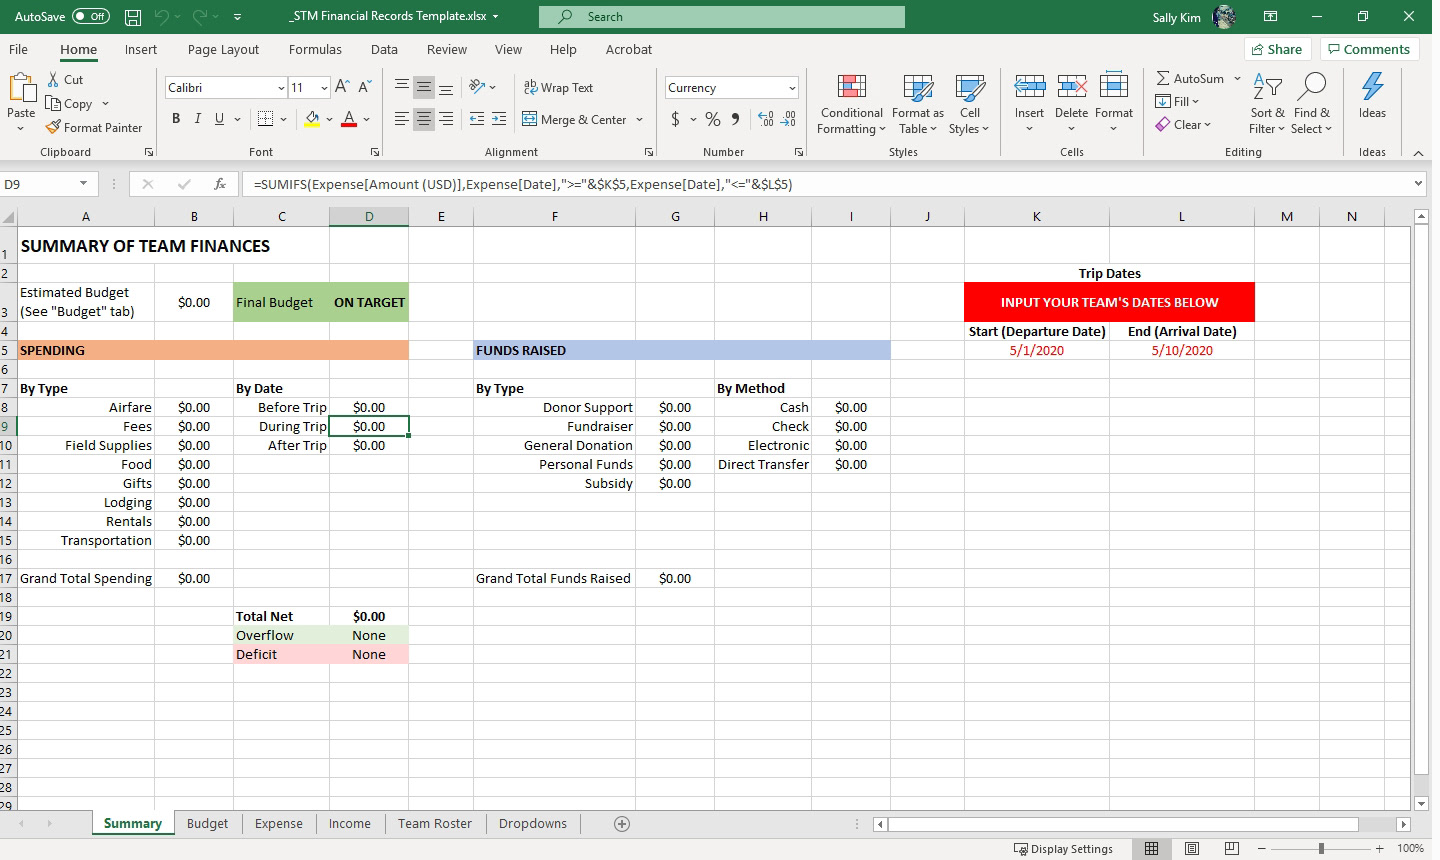
Task: Click the Percent Style icon
Action: point(713,119)
